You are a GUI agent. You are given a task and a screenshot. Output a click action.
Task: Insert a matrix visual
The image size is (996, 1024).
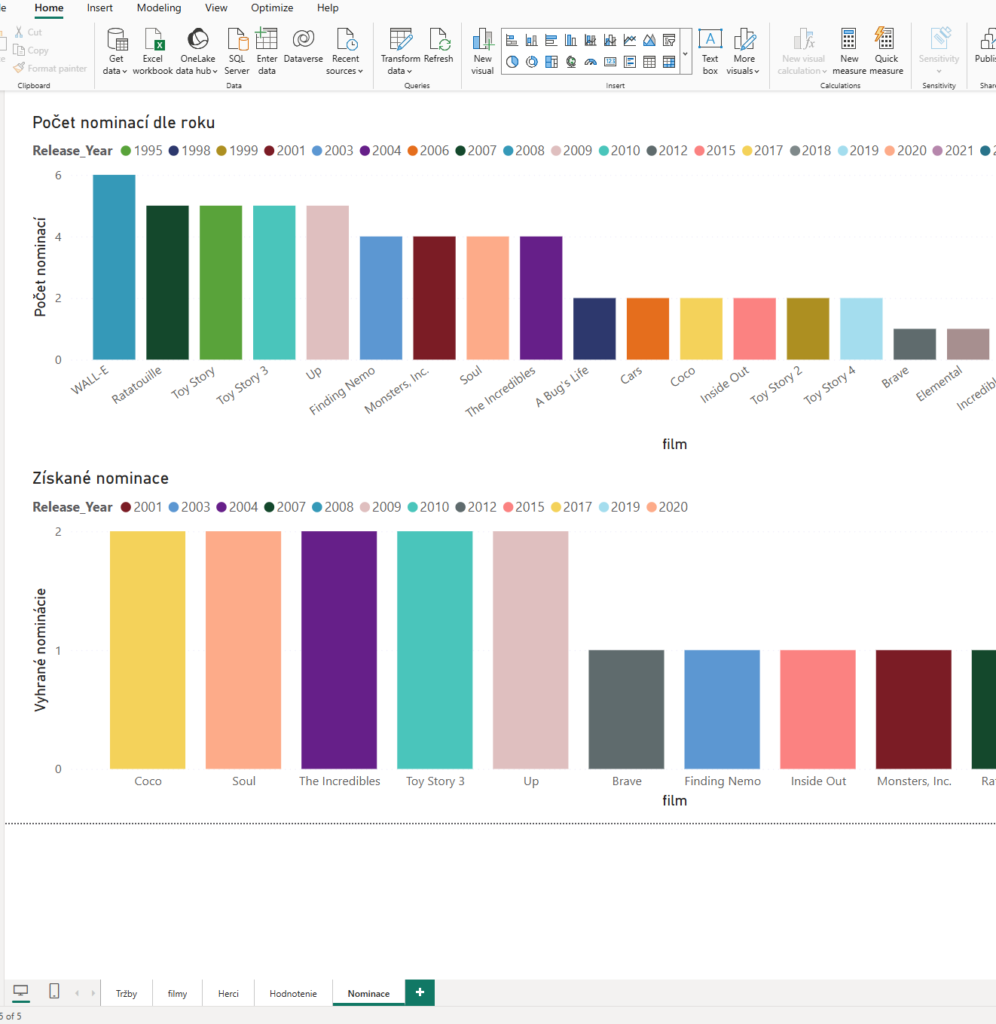669,62
